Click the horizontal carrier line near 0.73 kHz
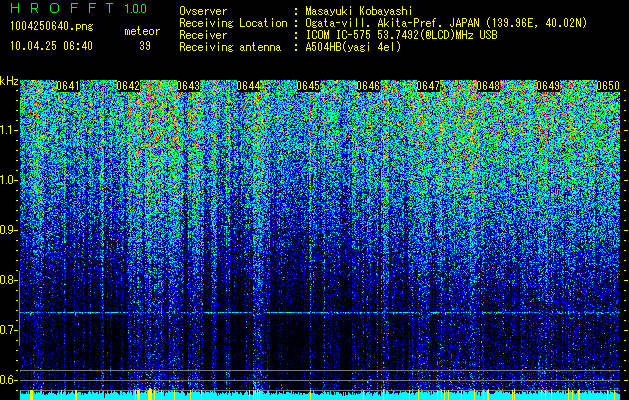629x400 pixels. 320,313
